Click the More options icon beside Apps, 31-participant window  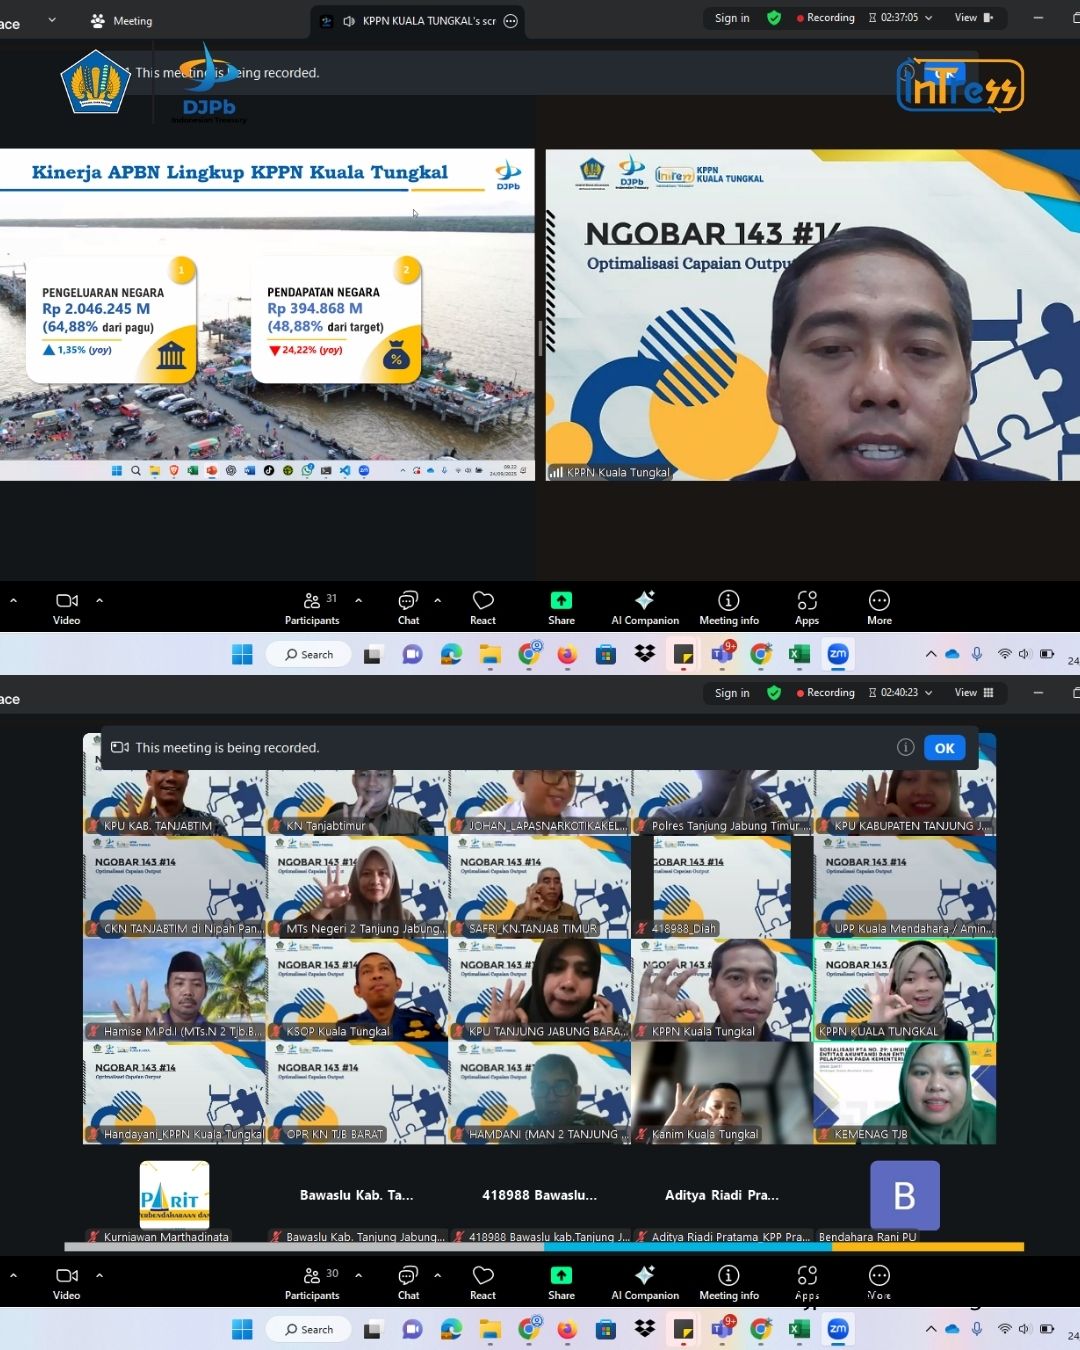pyautogui.click(x=879, y=607)
